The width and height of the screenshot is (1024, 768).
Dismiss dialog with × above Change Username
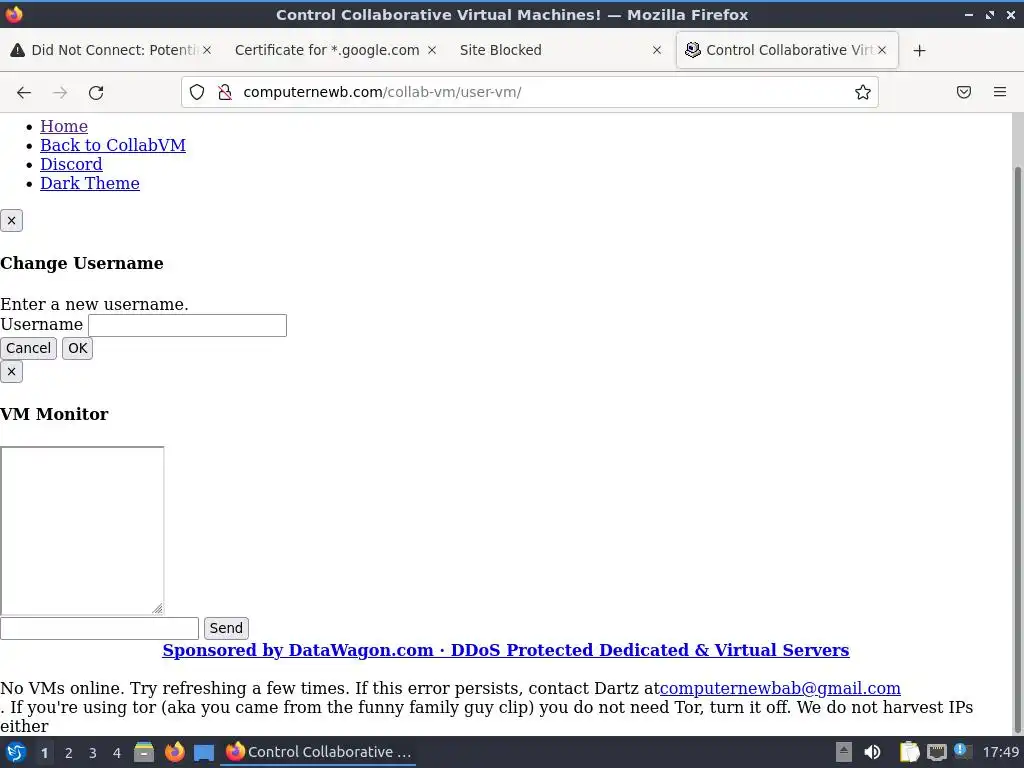click(x=11, y=221)
